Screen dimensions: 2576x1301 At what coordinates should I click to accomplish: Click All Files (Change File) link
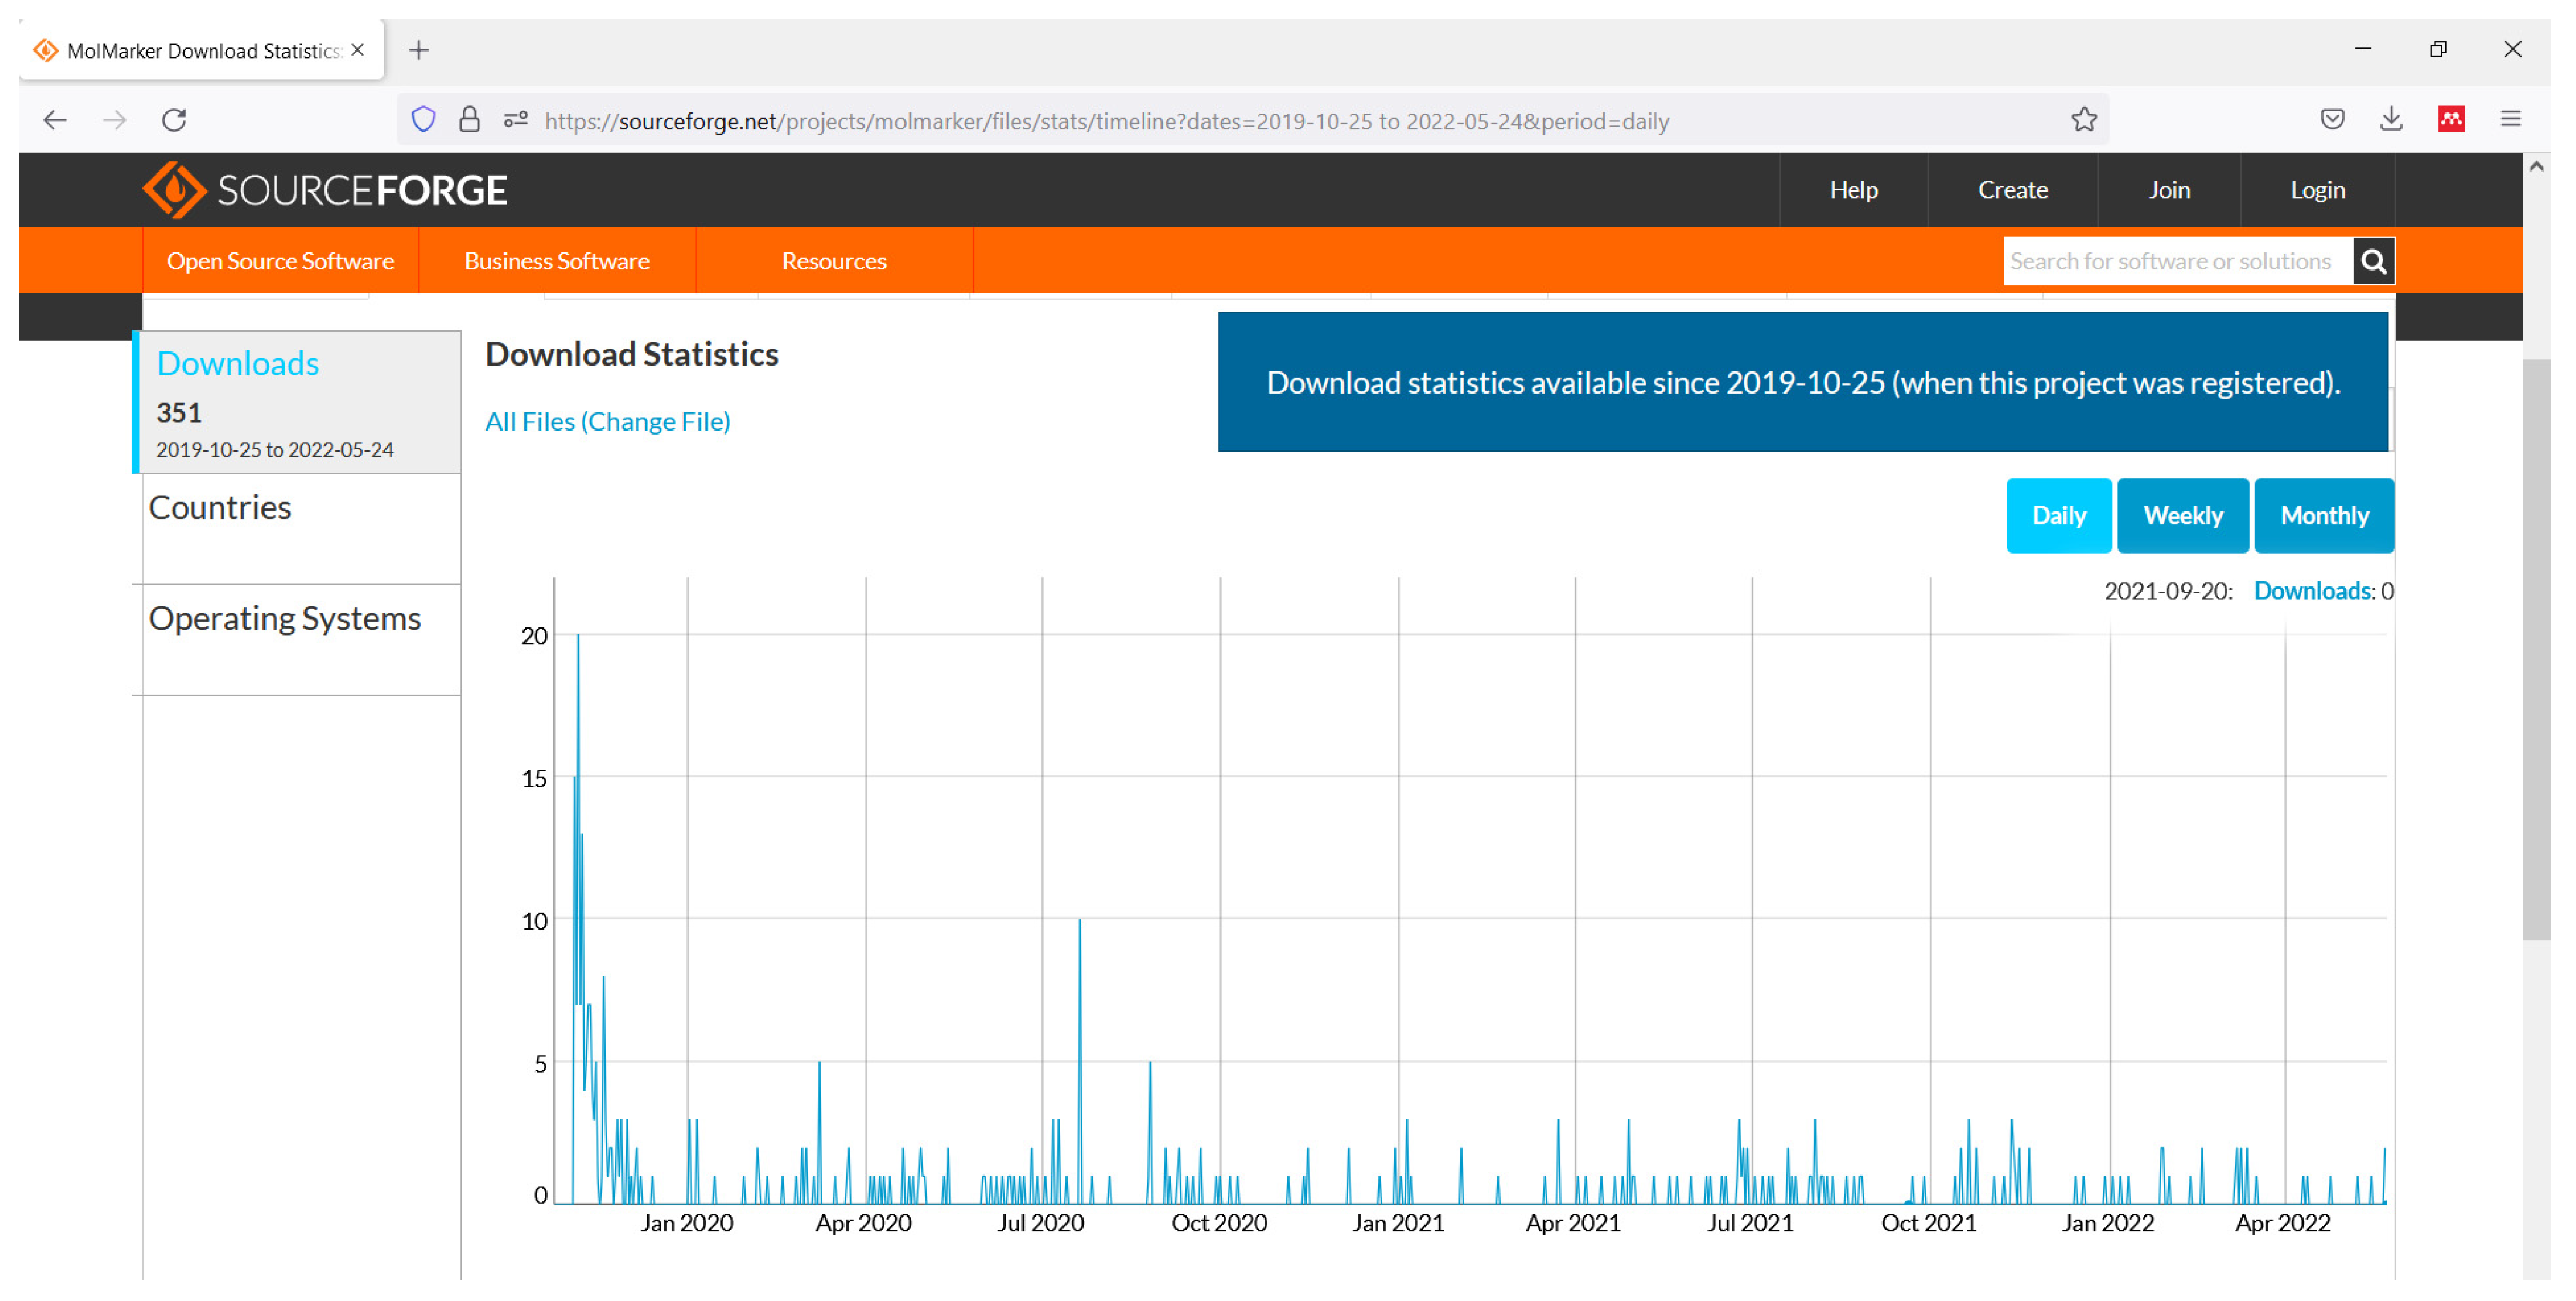607,422
